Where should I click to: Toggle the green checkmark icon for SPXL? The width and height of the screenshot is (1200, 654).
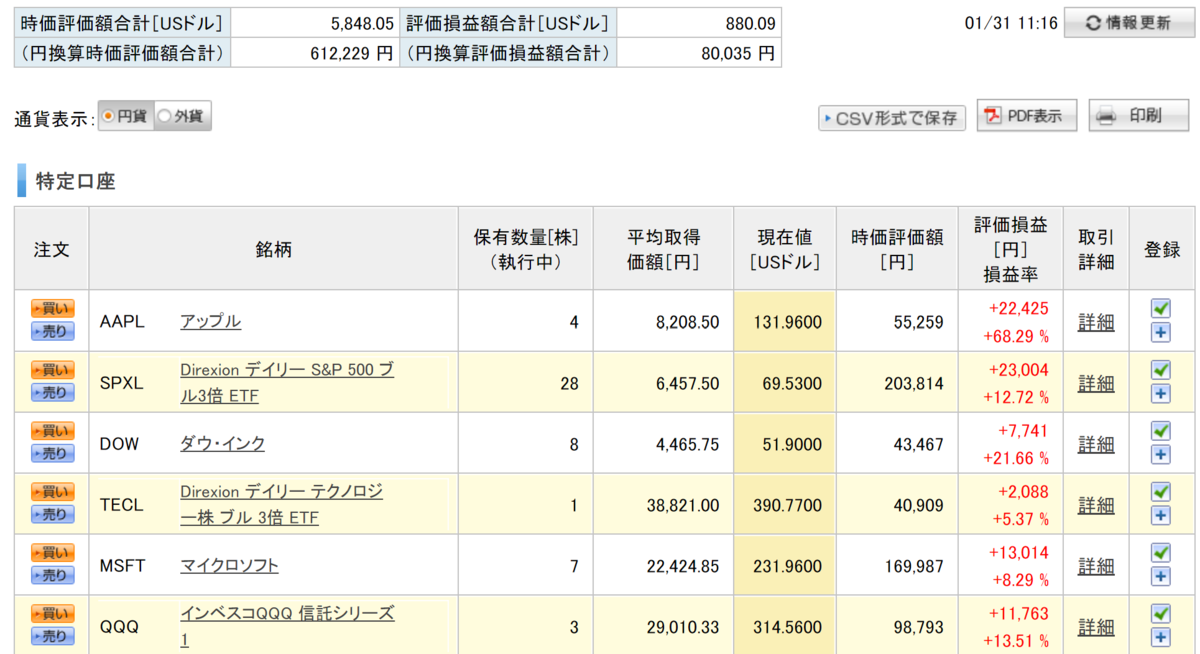coord(1161,370)
